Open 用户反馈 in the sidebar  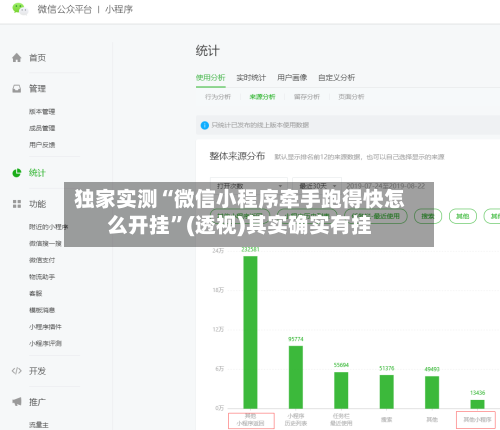pyautogui.click(x=42, y=145)
